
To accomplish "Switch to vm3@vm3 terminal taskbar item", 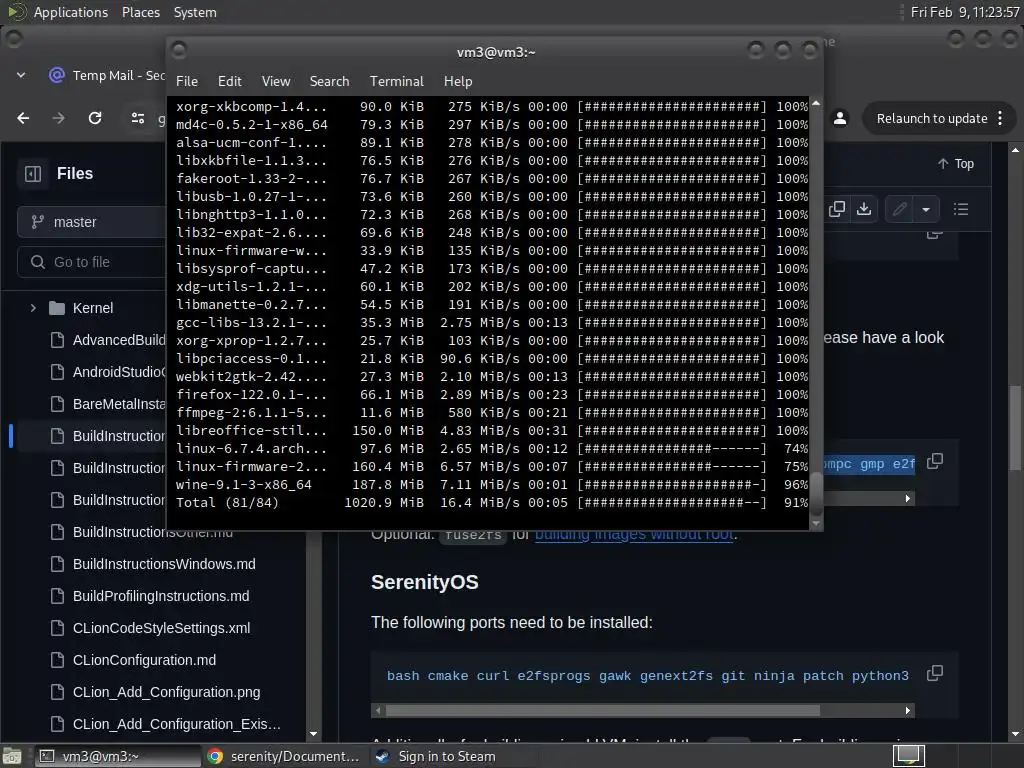I will 118,756.
